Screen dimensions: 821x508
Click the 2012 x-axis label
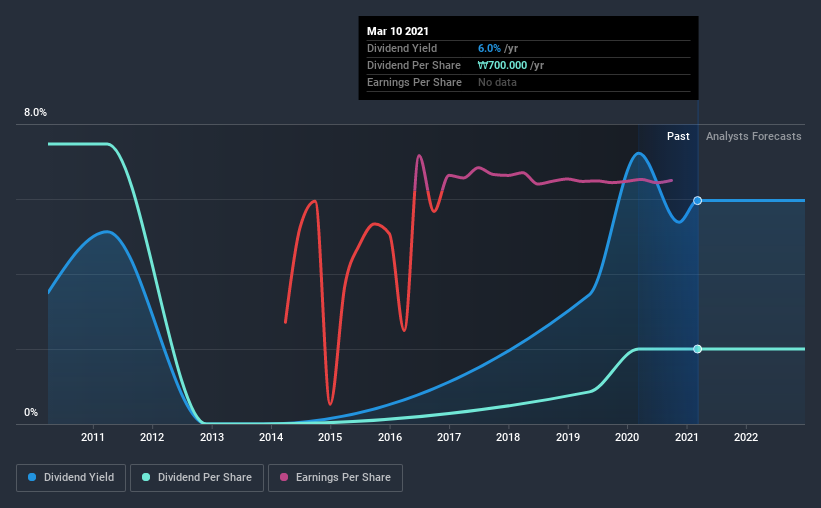point(152,437)
